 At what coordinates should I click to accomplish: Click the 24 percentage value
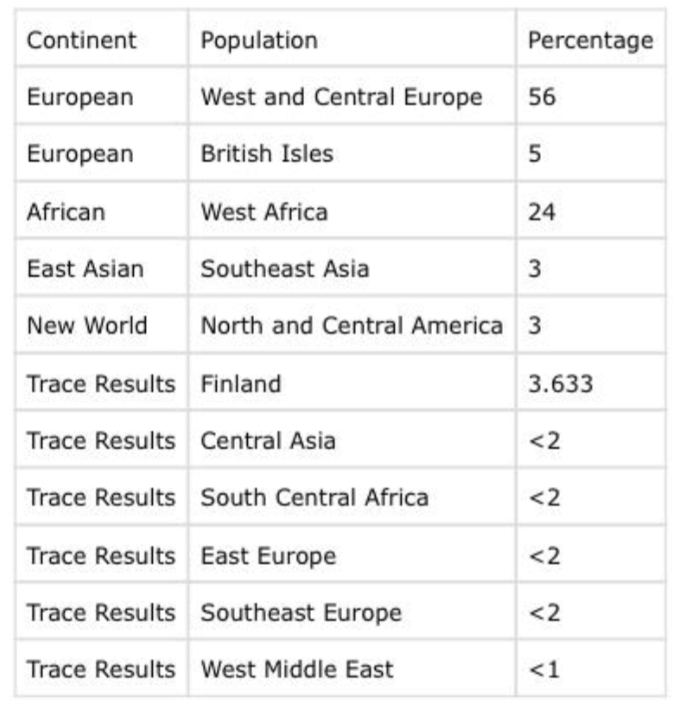click(x=542, y=212)
